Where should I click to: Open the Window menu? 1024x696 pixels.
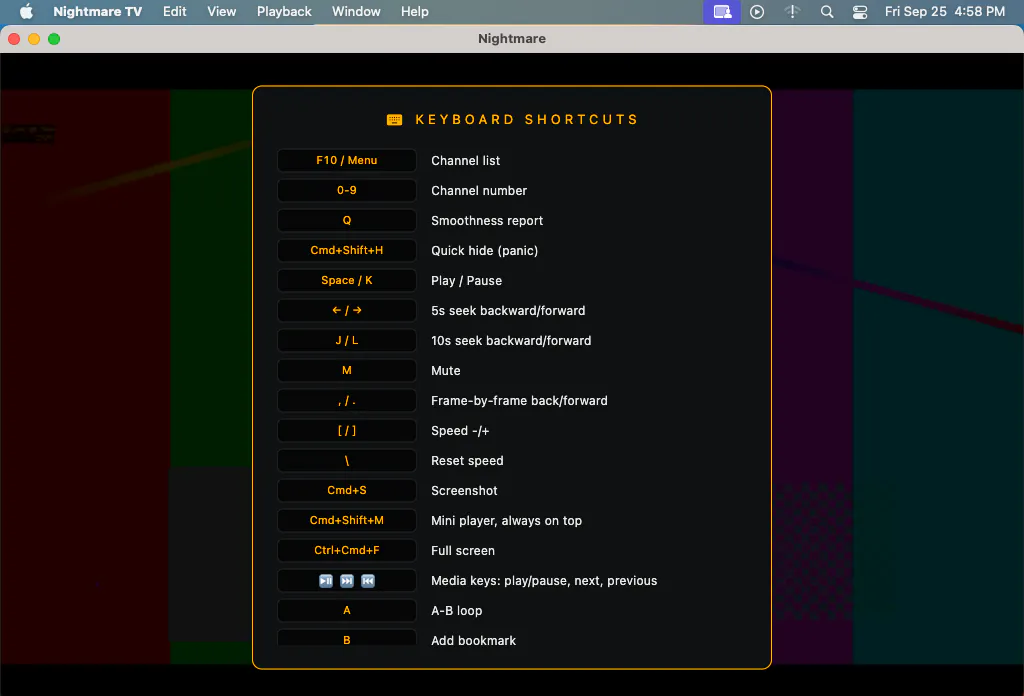356,11
